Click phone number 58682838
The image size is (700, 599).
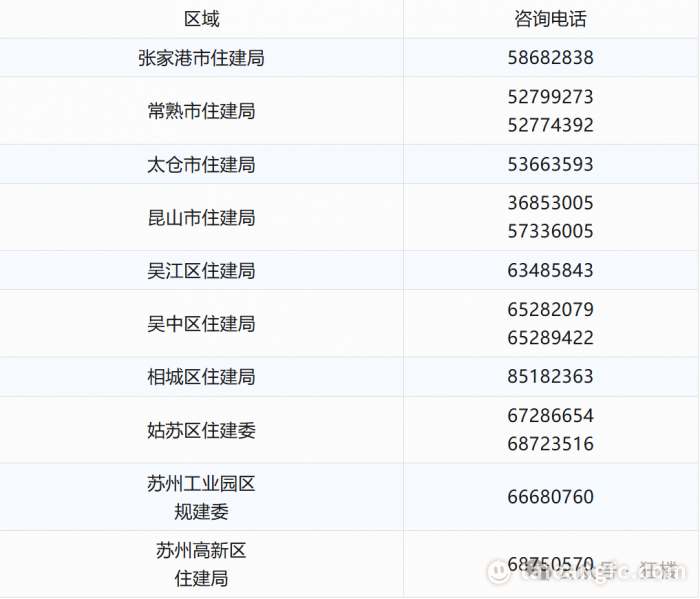pyautogui.click(x=550, y=58)
